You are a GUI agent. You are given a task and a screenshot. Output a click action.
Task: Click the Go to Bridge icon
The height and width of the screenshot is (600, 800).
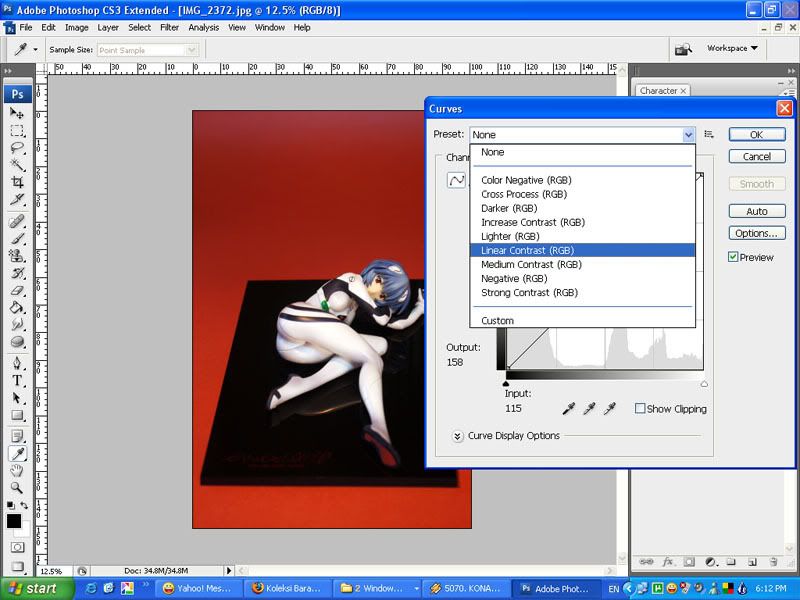pos(683,49)
